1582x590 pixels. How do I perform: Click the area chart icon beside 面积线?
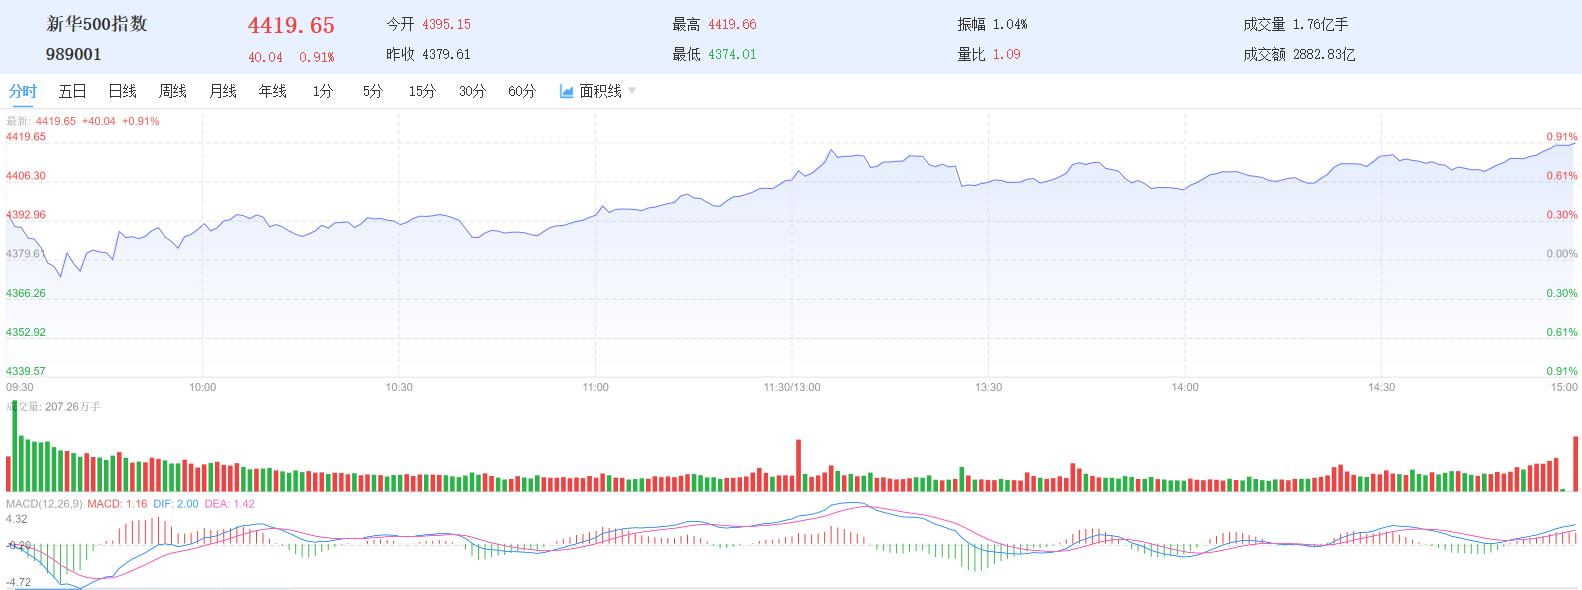567,91
